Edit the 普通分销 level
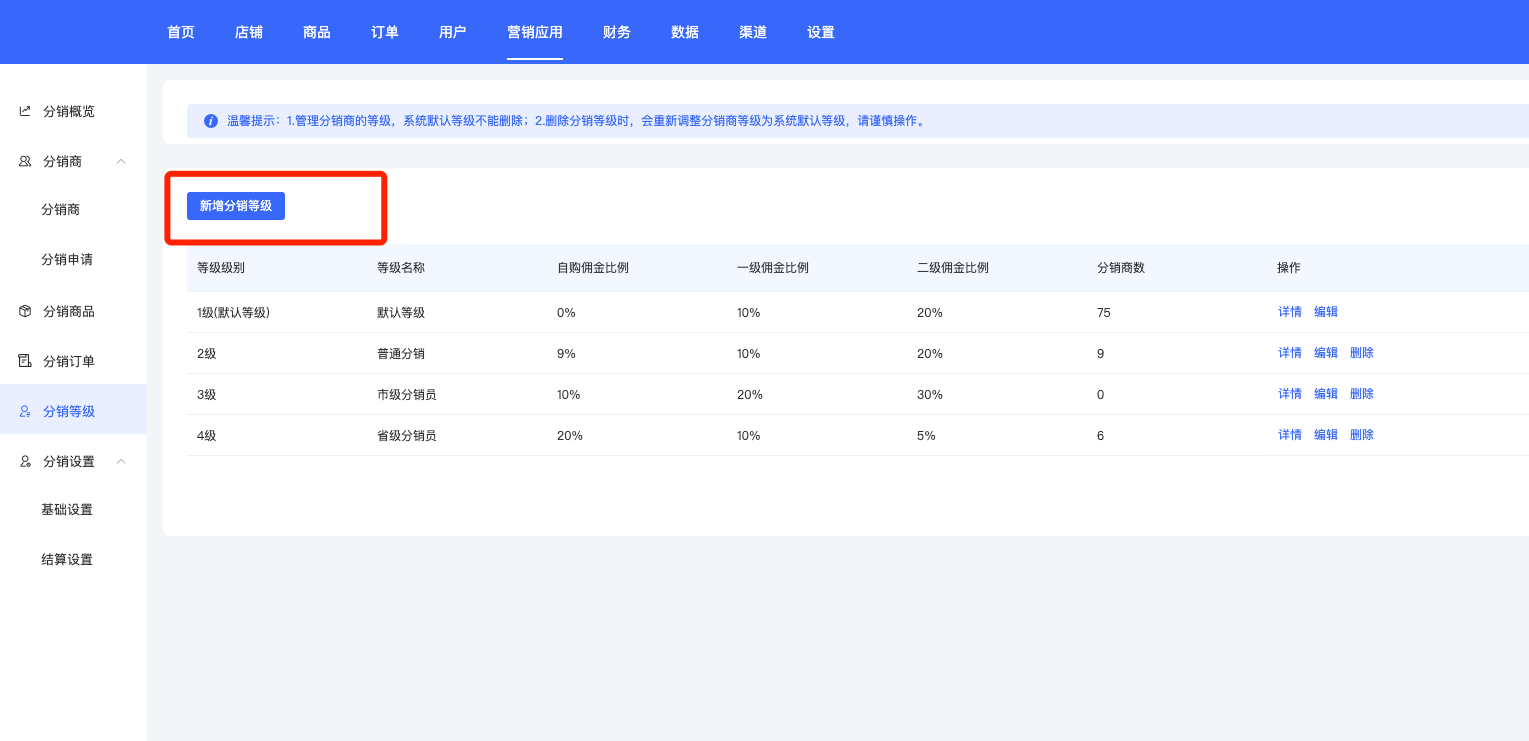This screenshot has width=1529, height=741. [1326, 353]
